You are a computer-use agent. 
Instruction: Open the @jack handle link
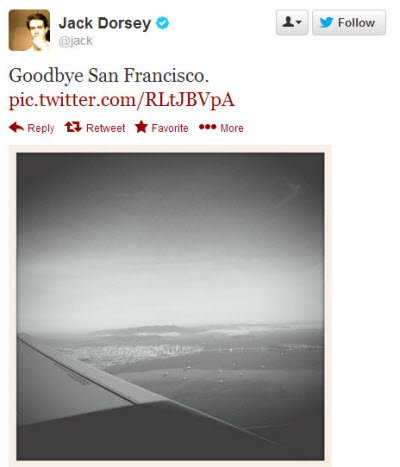coord(76,41)
